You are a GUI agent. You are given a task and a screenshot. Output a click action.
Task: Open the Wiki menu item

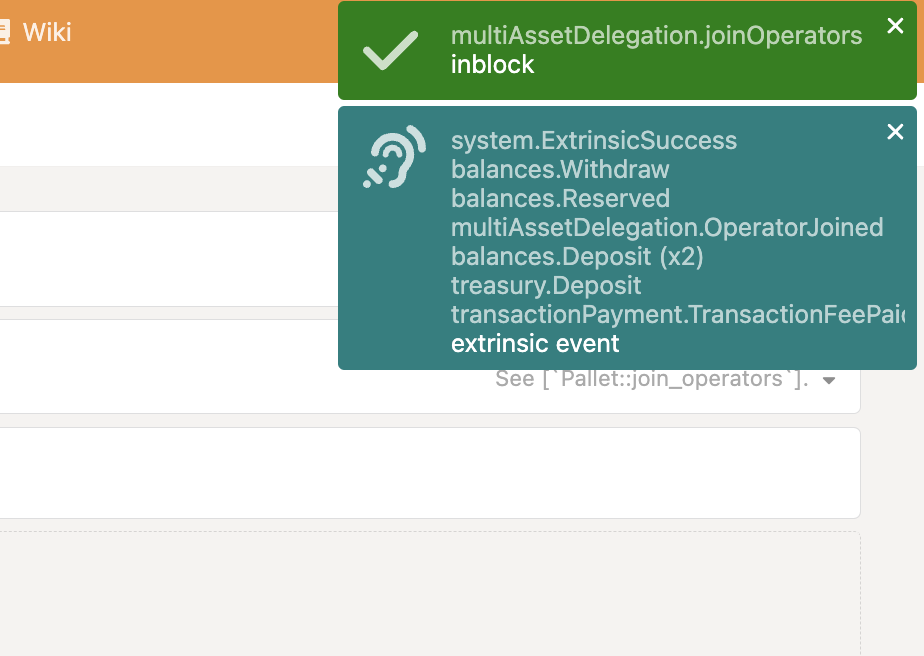(45, 32)
